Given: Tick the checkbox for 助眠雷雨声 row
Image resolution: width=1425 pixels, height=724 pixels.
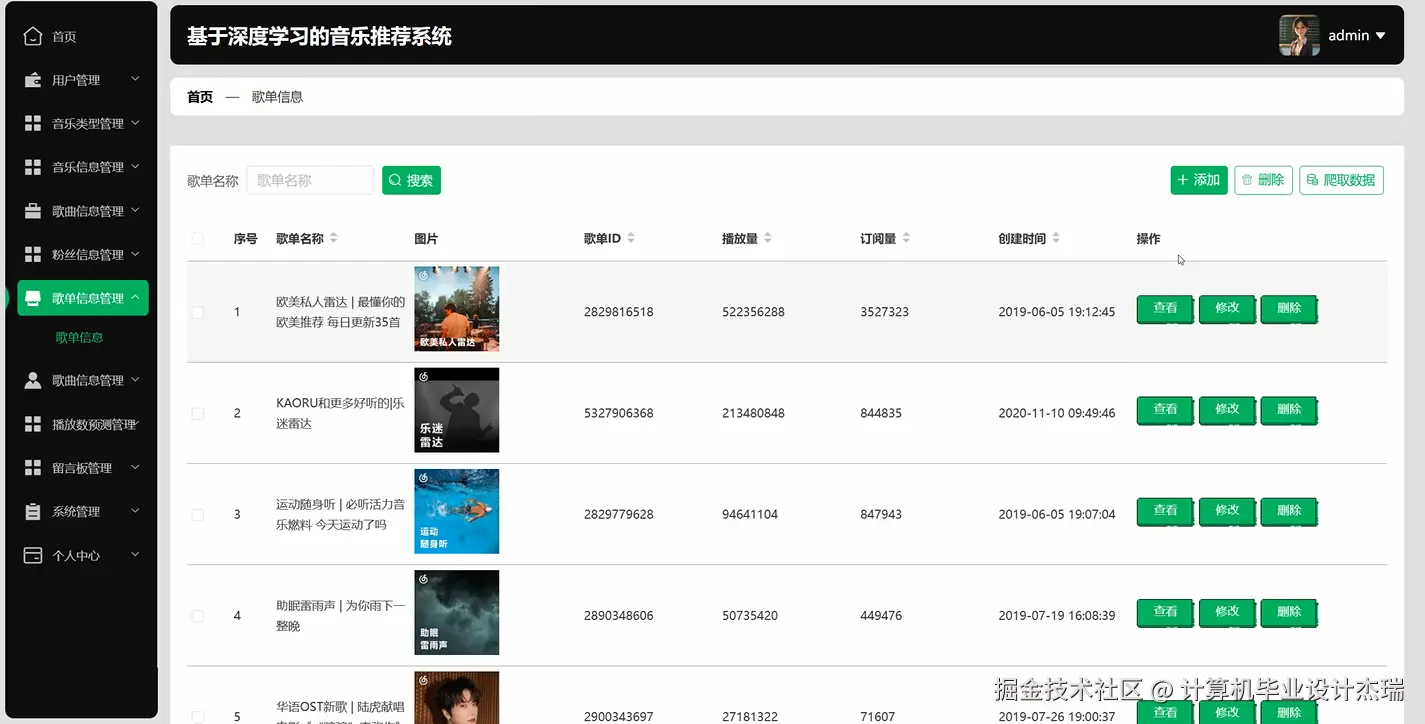Looking at the screenshot, I should 198,616.
